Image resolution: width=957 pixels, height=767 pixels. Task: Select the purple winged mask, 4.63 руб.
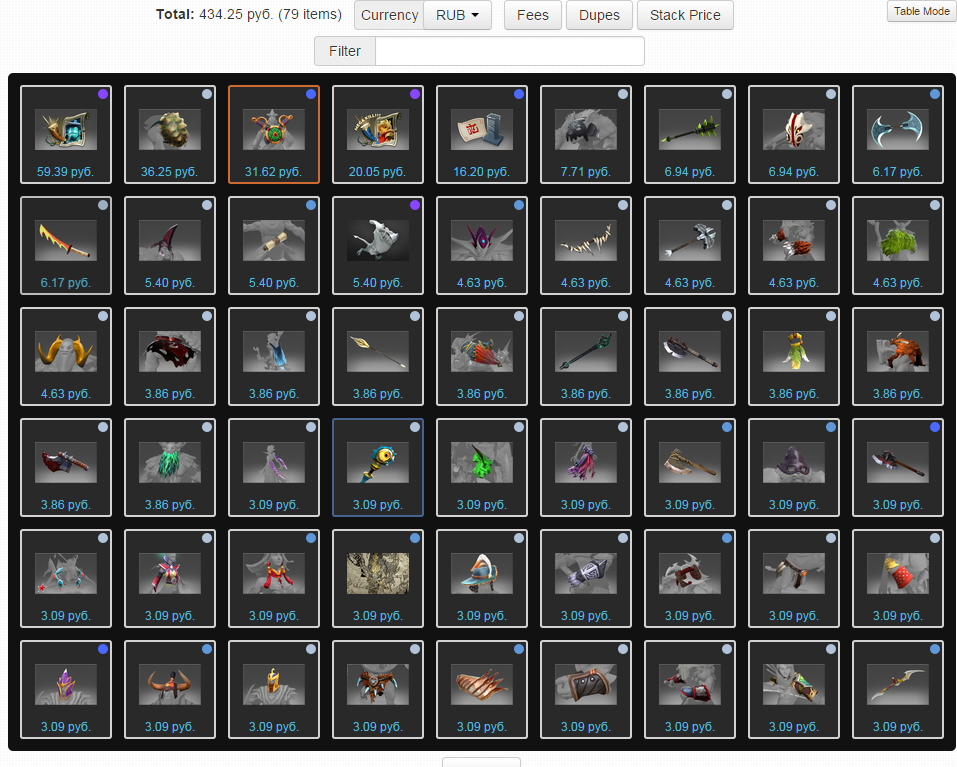(482, 245)
